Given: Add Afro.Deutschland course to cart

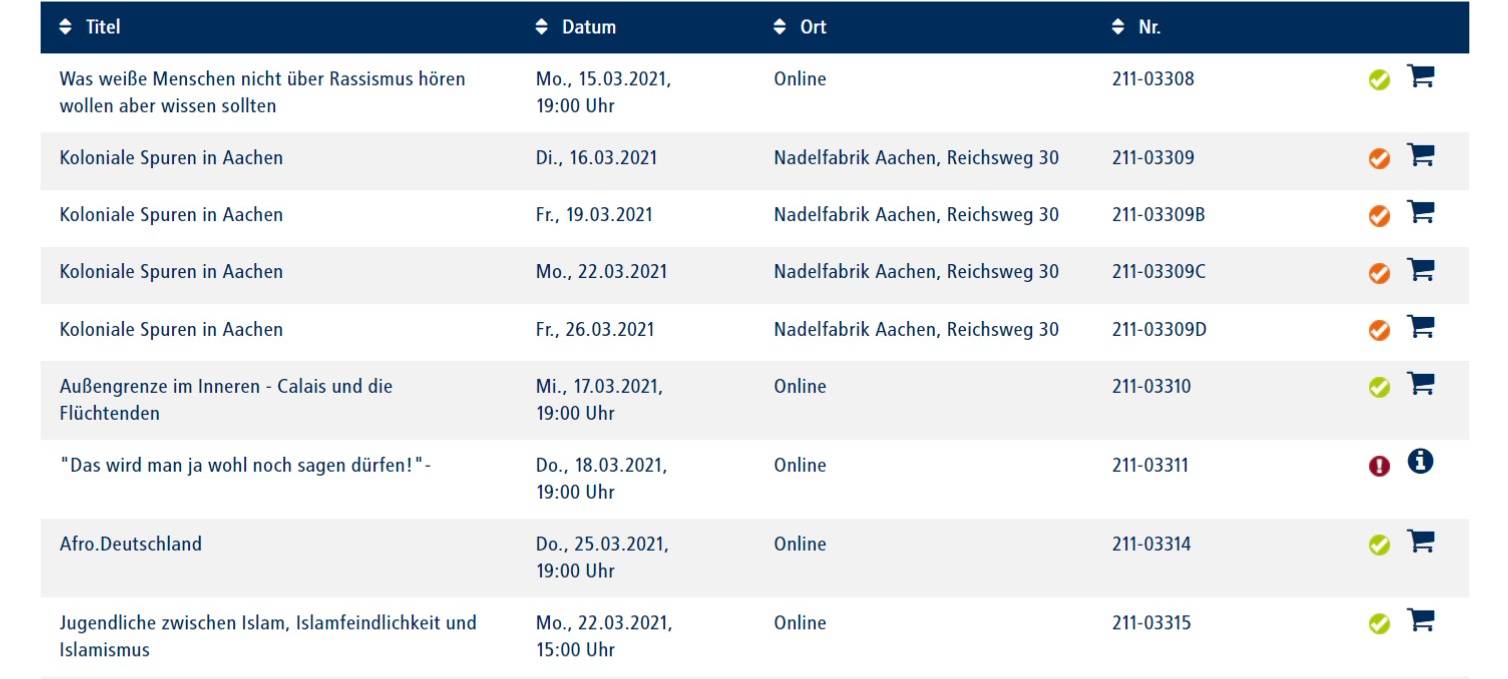Looking at the screenshot, I should tap(1420, 542).
